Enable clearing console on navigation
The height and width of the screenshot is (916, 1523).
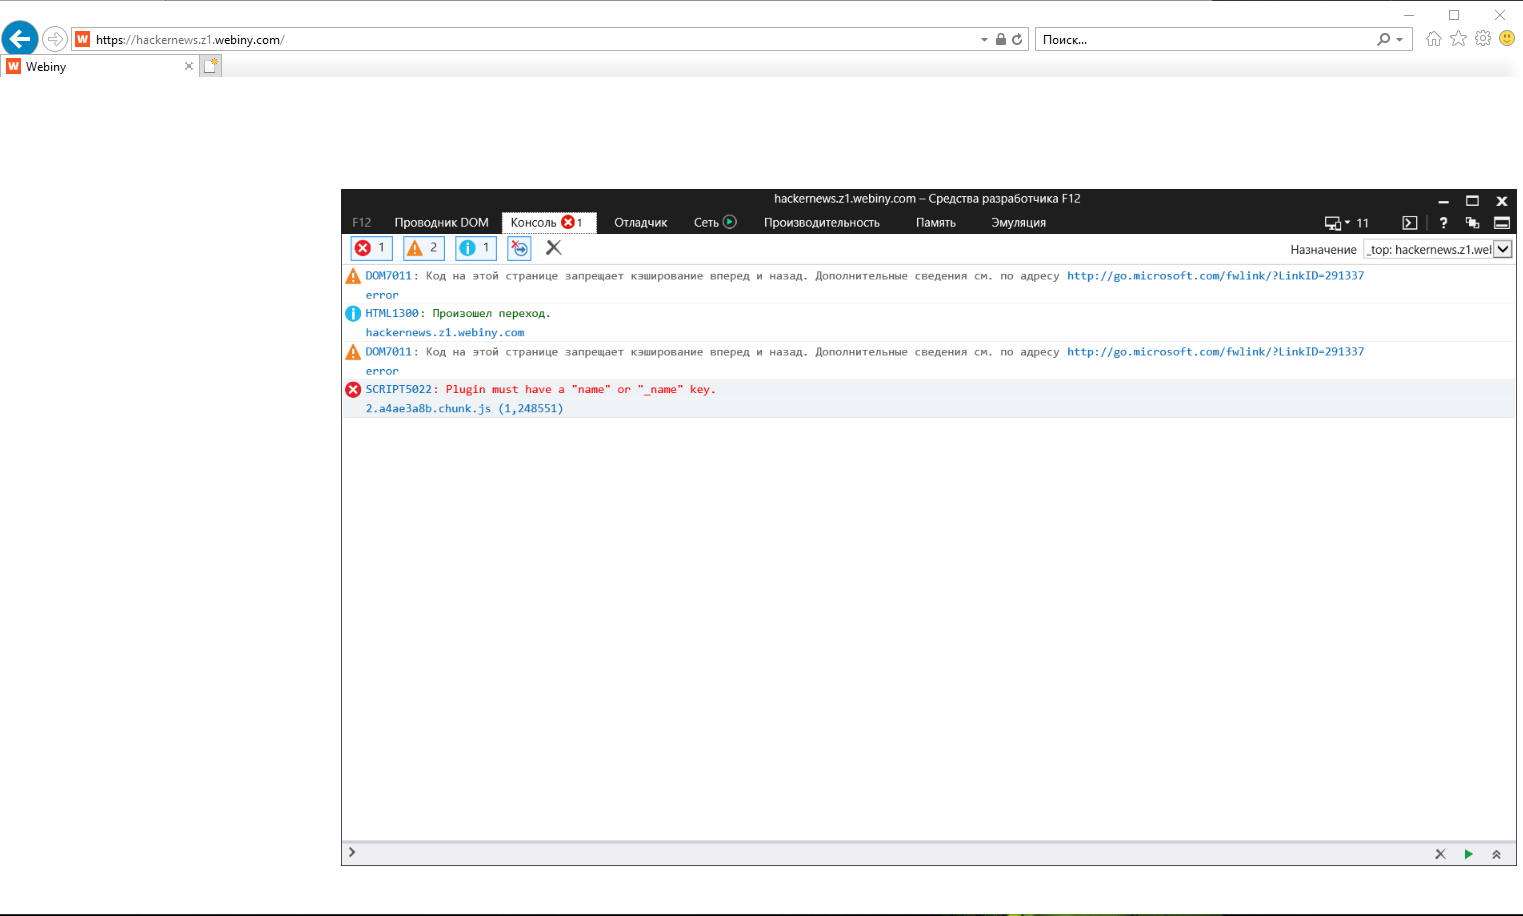(519, 248)
